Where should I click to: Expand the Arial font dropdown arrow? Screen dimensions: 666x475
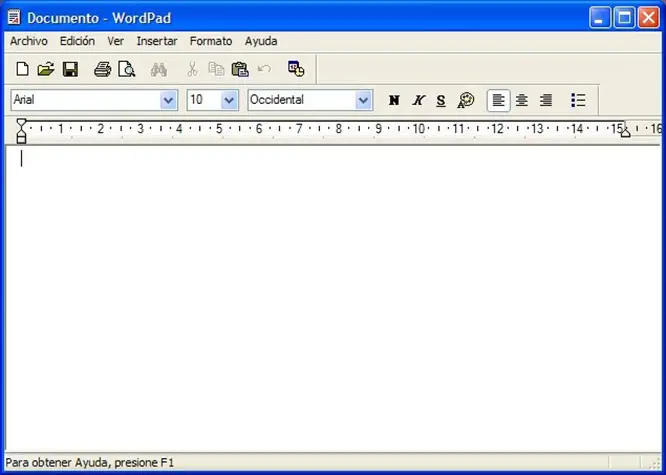[x=169, y=100]
